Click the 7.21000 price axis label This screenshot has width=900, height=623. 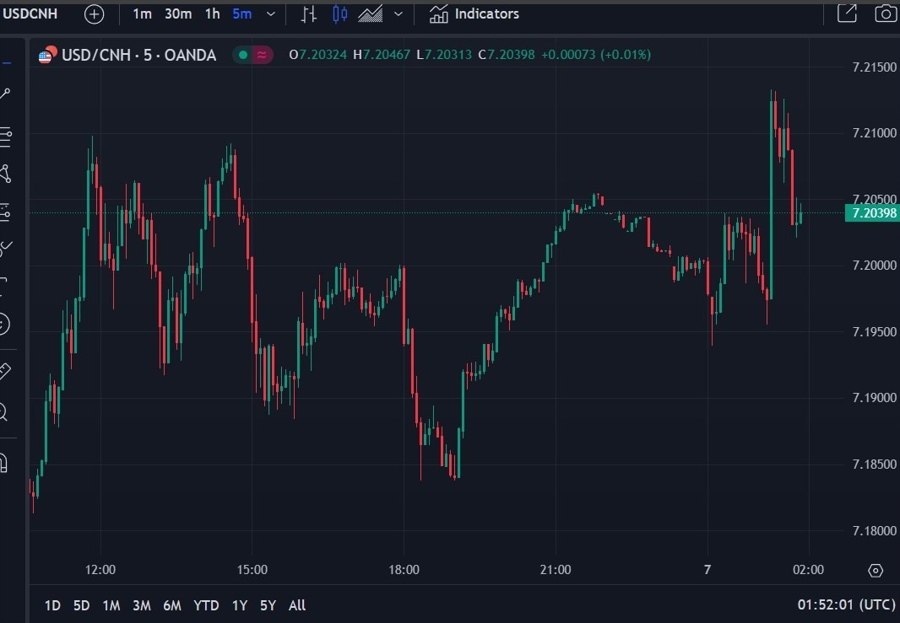click(x=874, y=133)
